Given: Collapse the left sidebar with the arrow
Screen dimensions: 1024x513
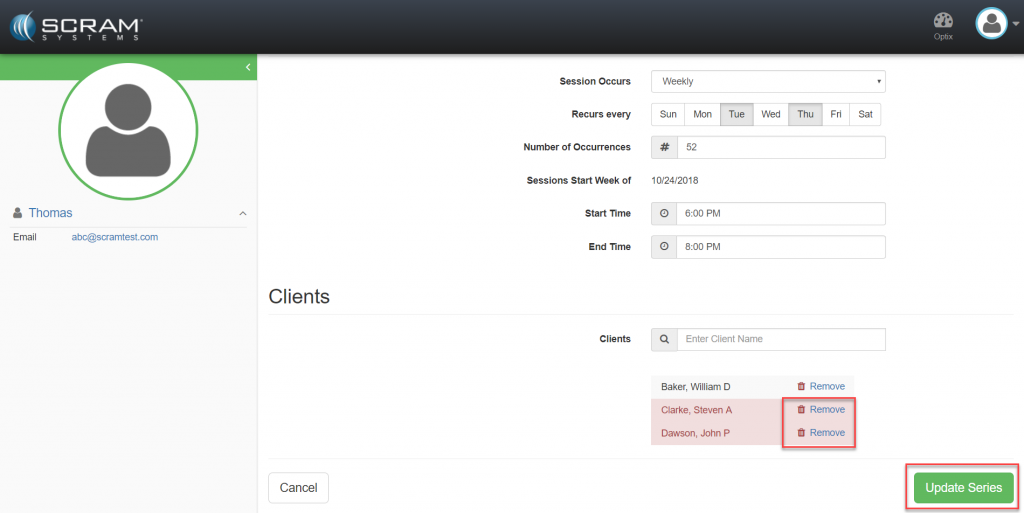Looking at the screenshot, I should (x=247, y=67).
